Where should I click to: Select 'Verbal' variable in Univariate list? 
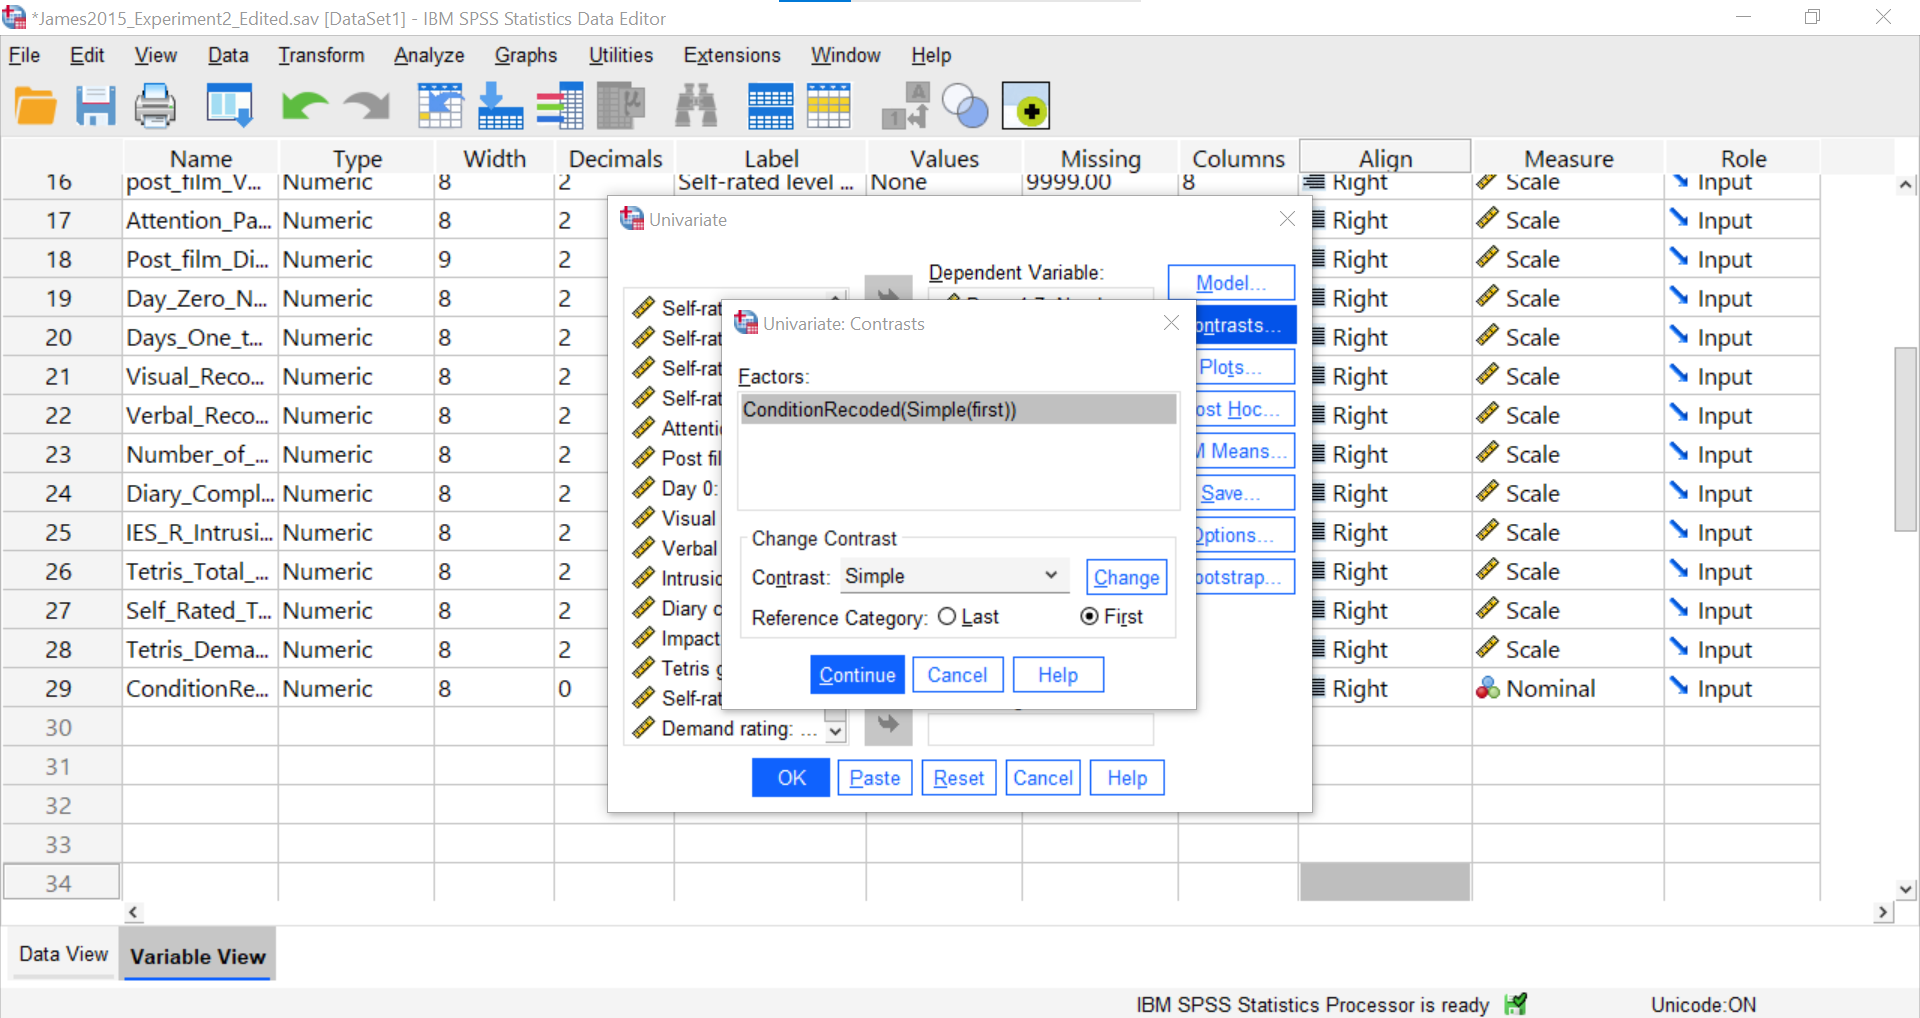point(676,548)
